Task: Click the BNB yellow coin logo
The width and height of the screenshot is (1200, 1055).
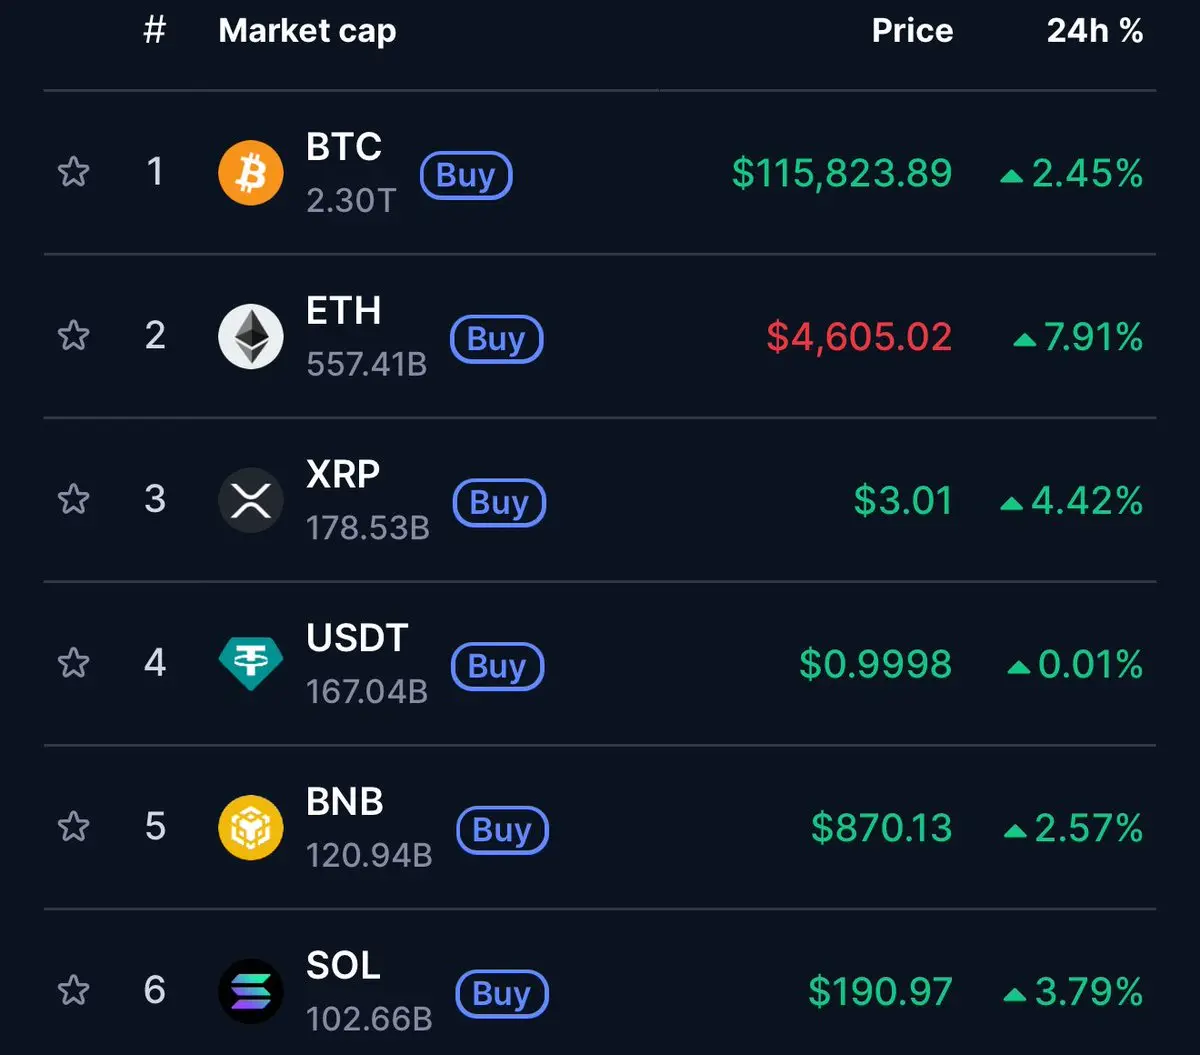Action: (251, 828)
